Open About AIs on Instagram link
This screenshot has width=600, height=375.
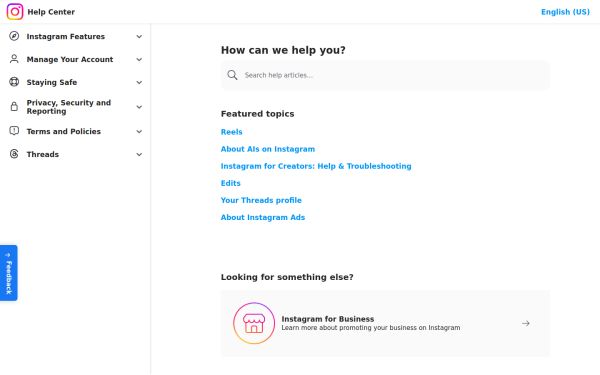coord(268,149)
